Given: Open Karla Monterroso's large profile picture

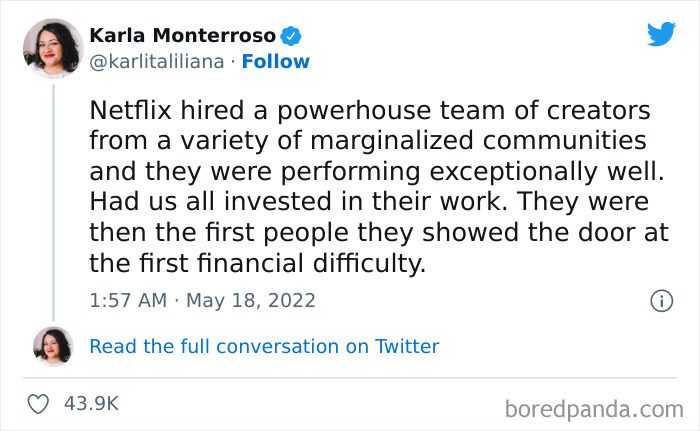Looking at the screenshot, I should click(x=52, y=48).
